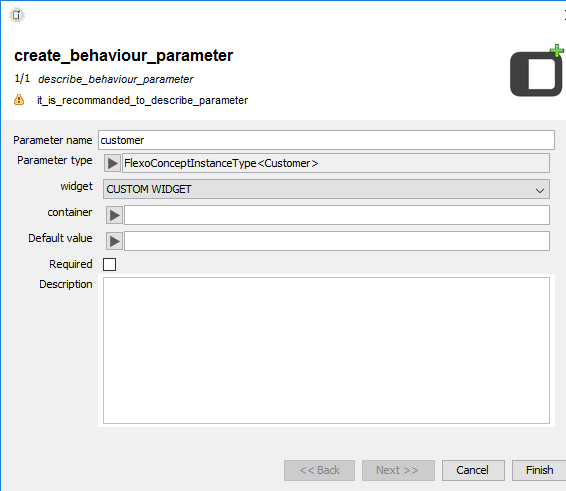Click the behaviour parameter icon with green plus

point(537,71)
